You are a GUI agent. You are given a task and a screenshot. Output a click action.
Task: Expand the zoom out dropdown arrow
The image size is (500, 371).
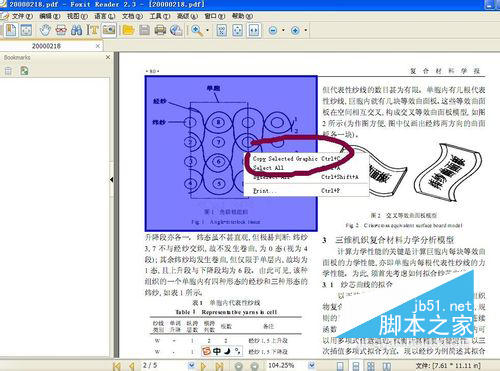tap(283, 30)
